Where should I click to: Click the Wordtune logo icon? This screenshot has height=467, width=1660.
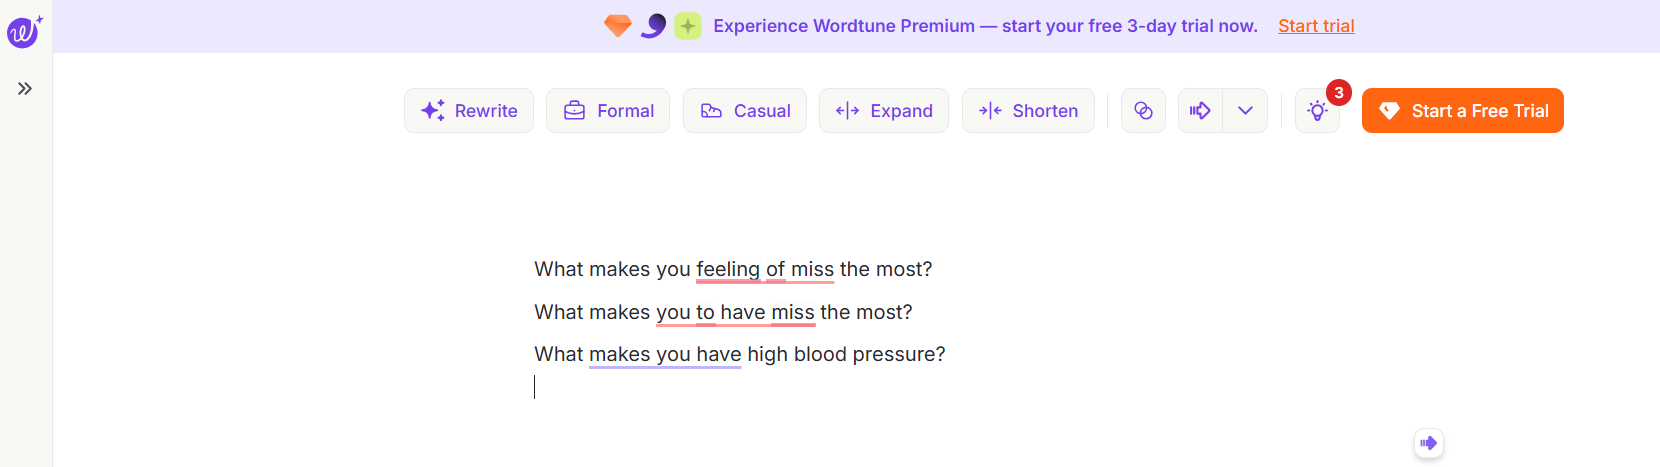coord(24,31)
